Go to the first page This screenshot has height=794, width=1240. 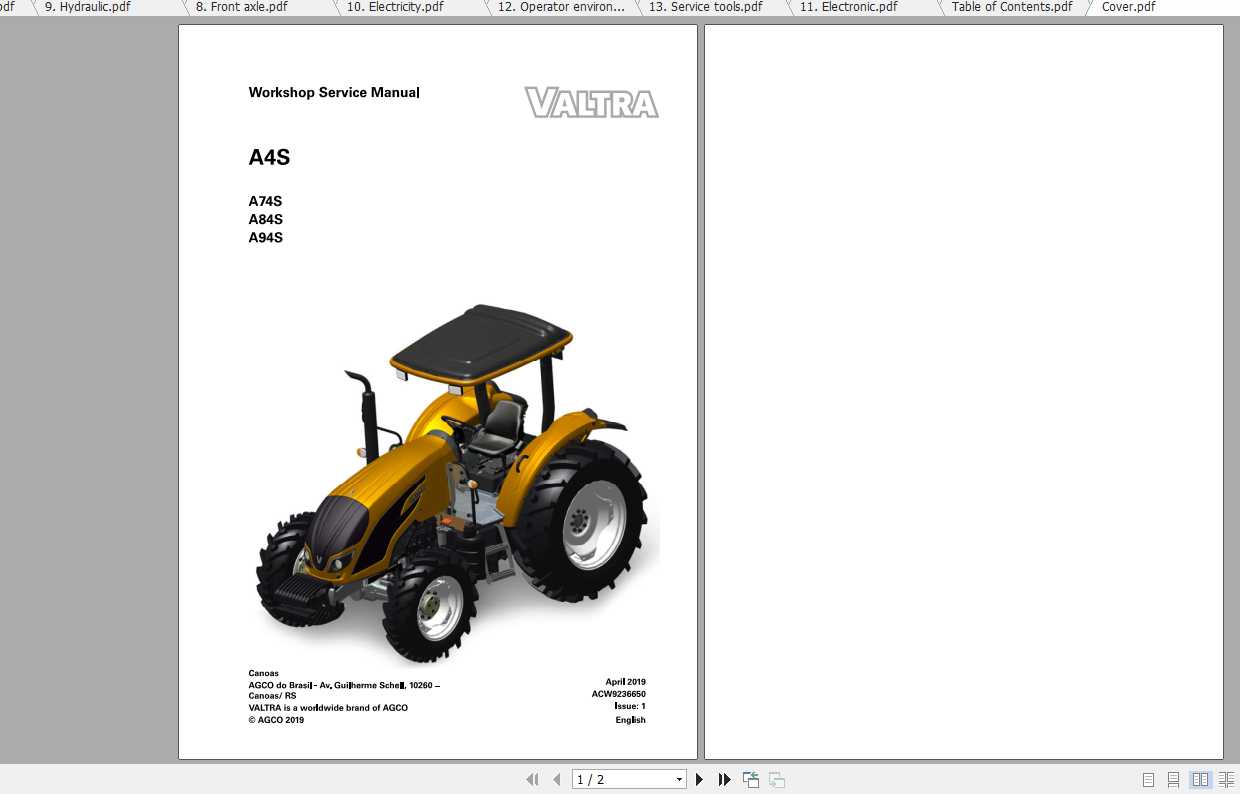click(x=532, y=780)
